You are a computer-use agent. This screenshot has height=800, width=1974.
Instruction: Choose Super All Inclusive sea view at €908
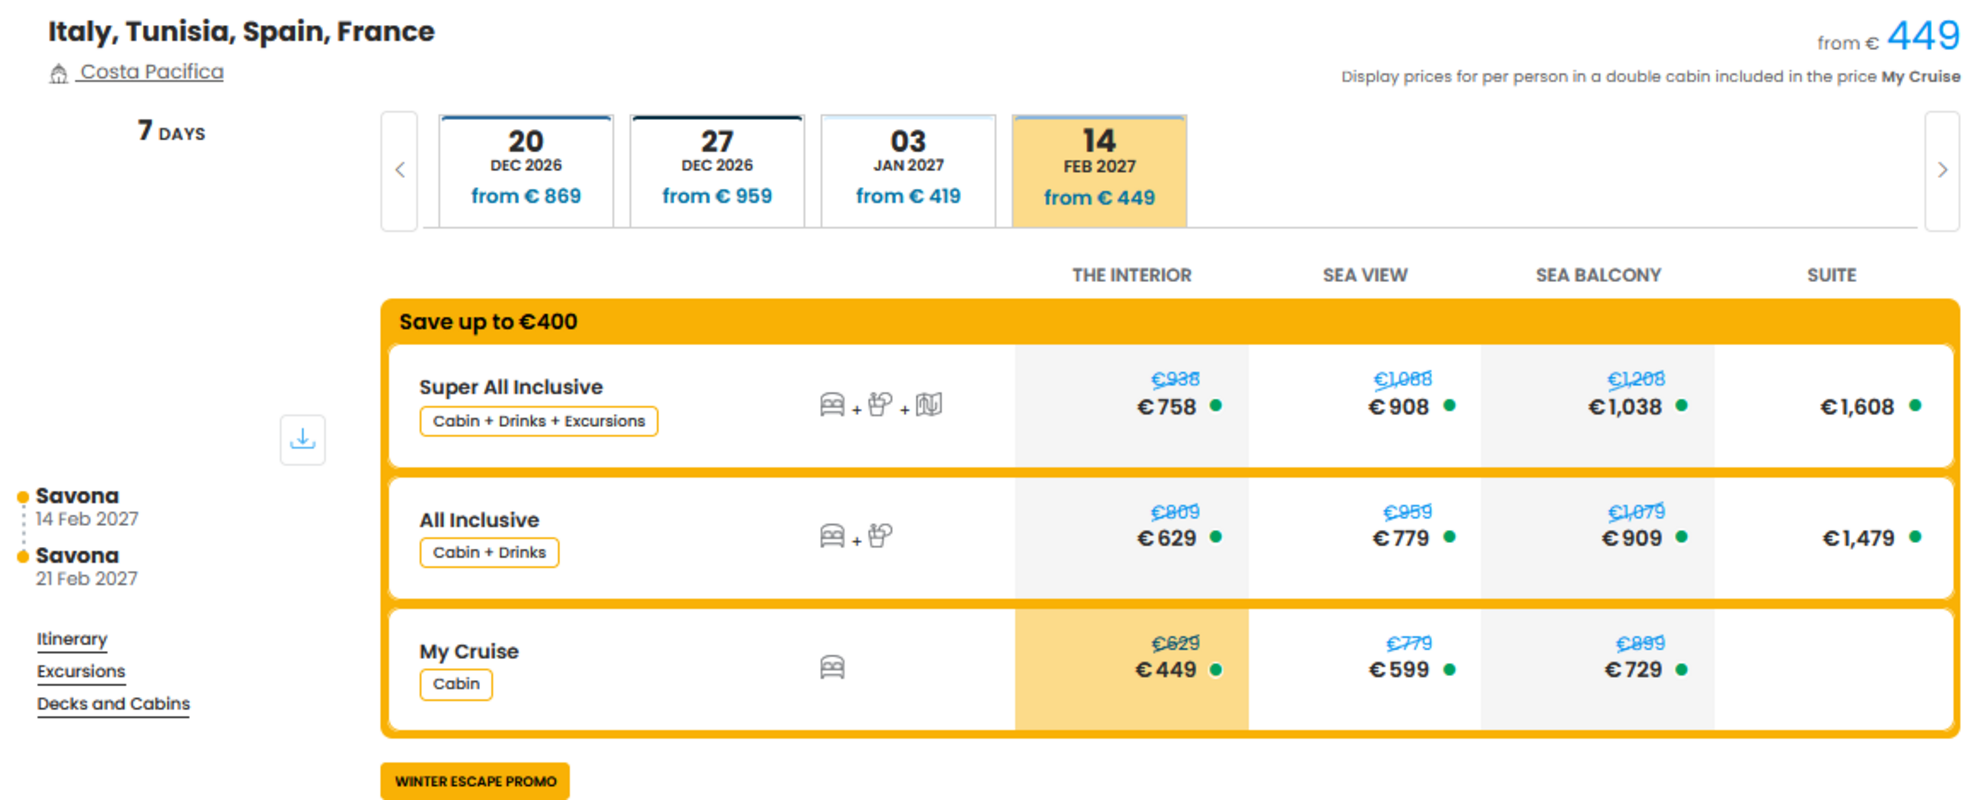(1365, 406)
